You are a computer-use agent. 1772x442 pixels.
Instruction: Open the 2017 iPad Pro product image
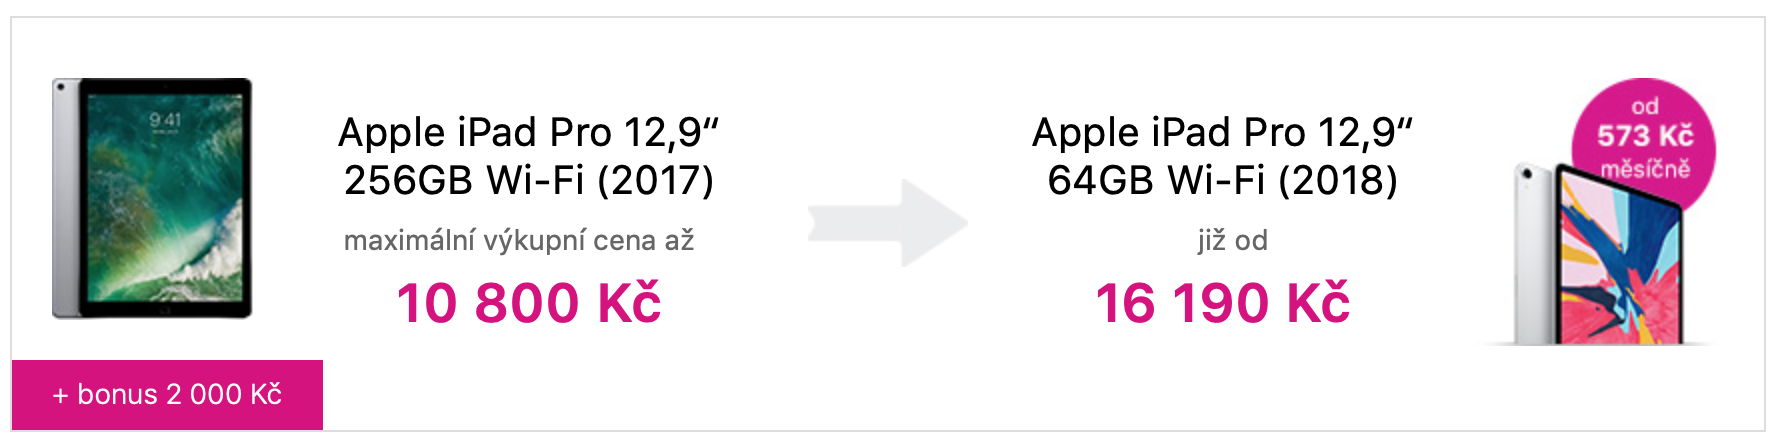point(152,200)
